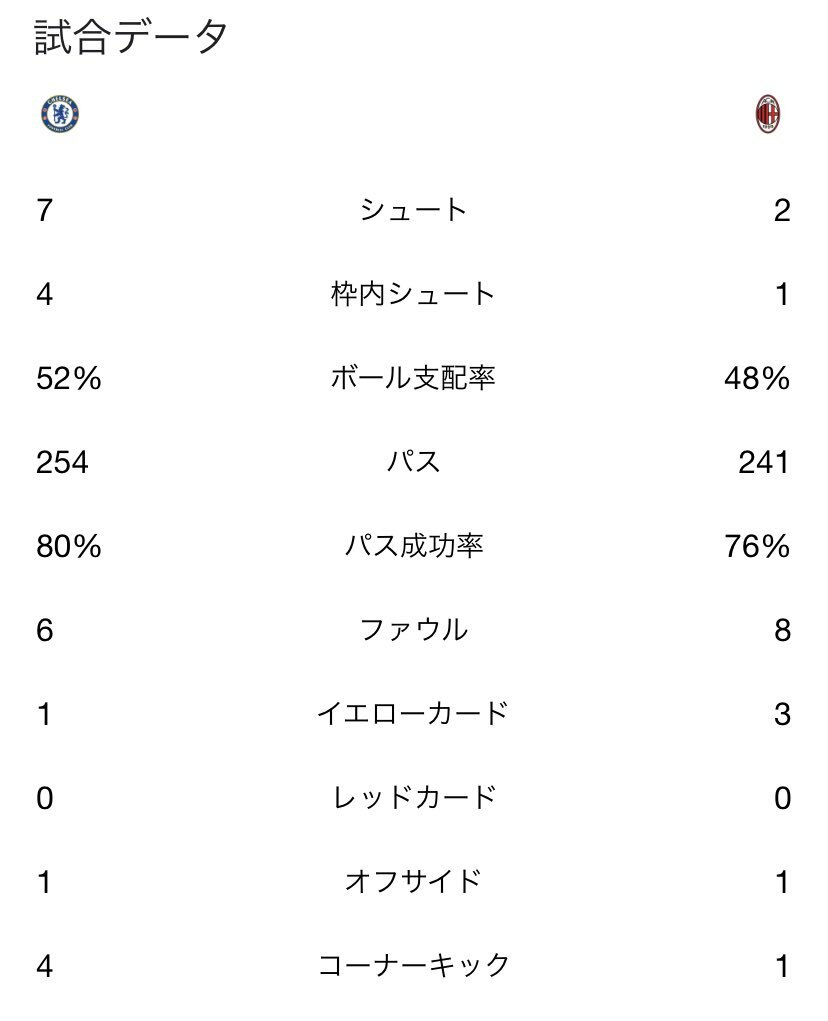
Task: Click the シュート stat label
Action: click(x=413, y=210)
